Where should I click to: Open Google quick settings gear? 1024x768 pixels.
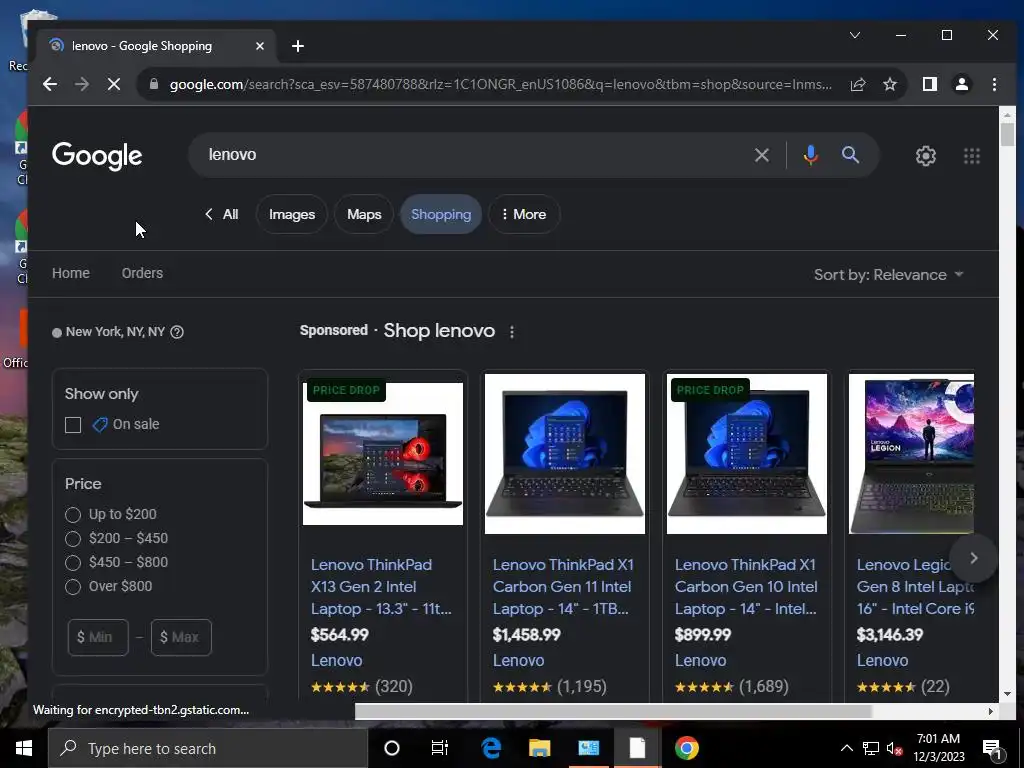point(925,155)
